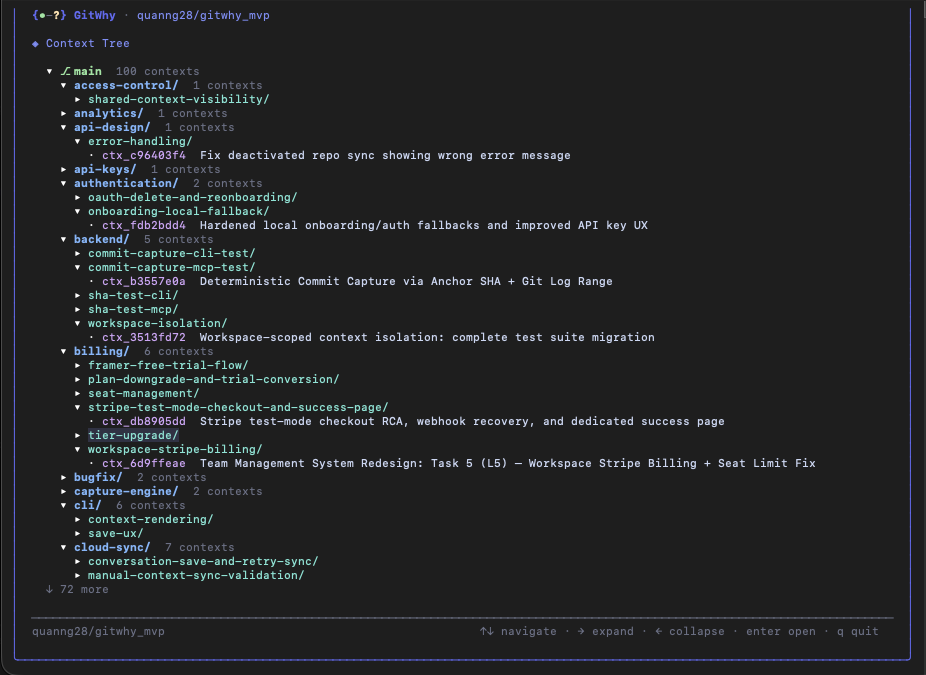Click the footer repo path quanng28/gitwhy_mvp
Image resolution: width=926 pixels, height=675 pixels.
click(98, 632)
